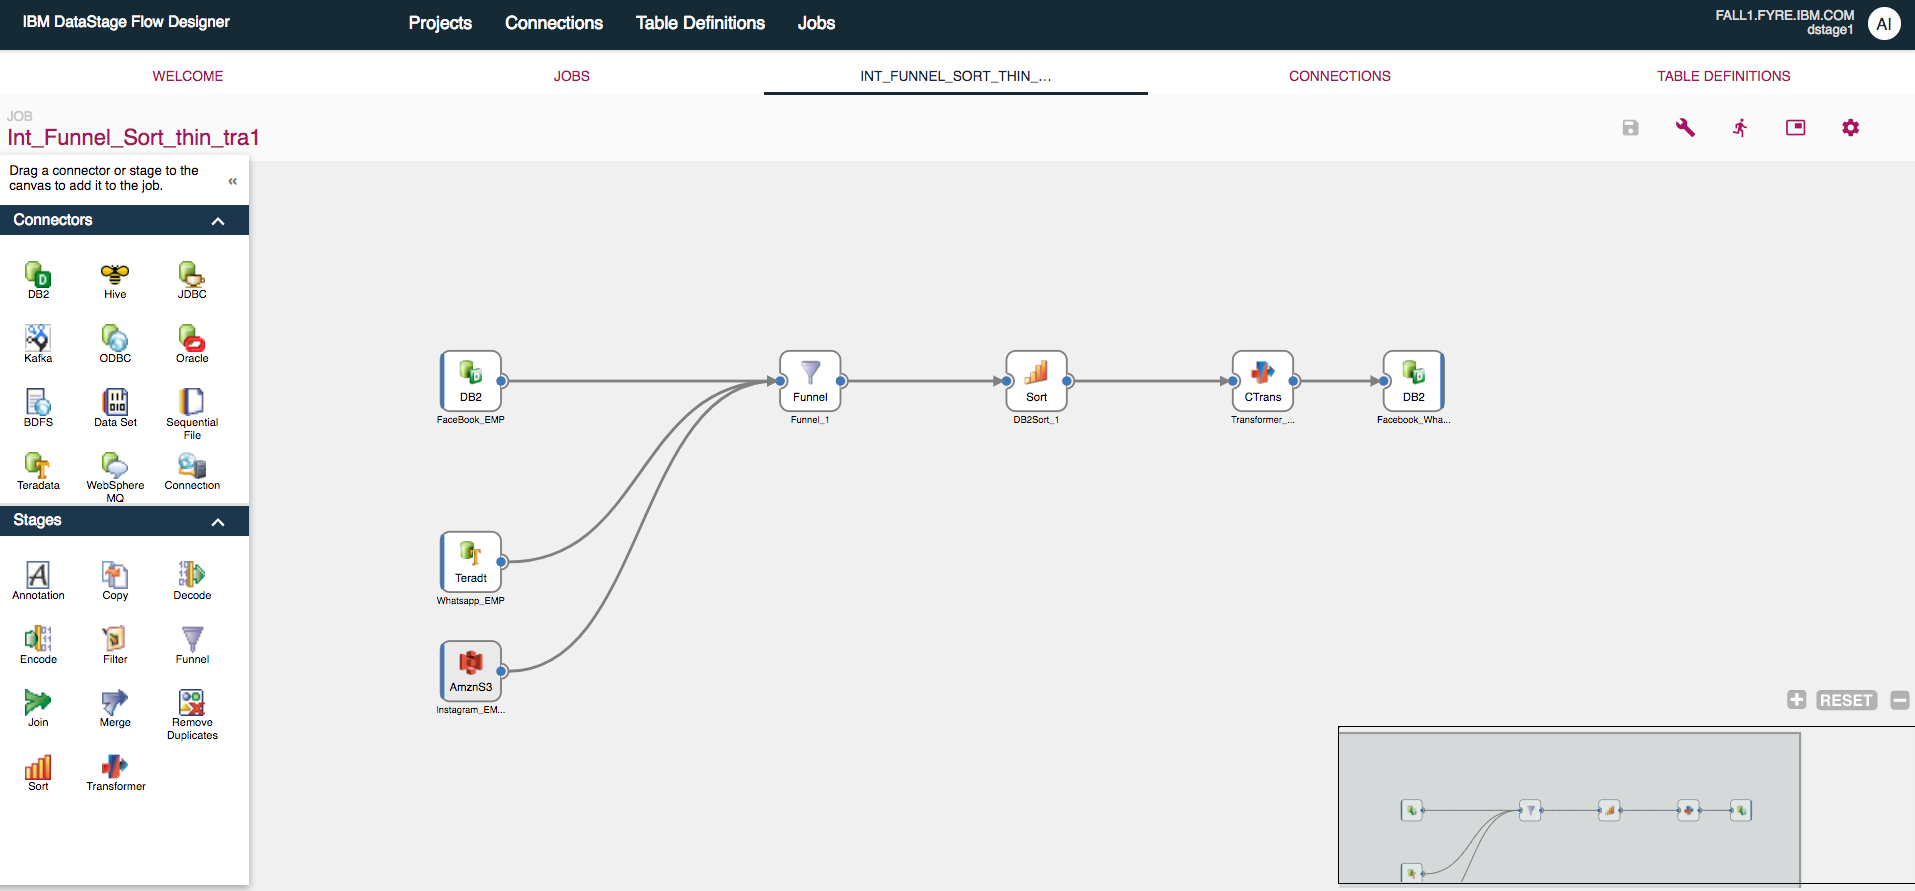1915x891 pixels.
Task: Click the IBM DataStage Flow Designer title
Action: (x=126, y=22)
